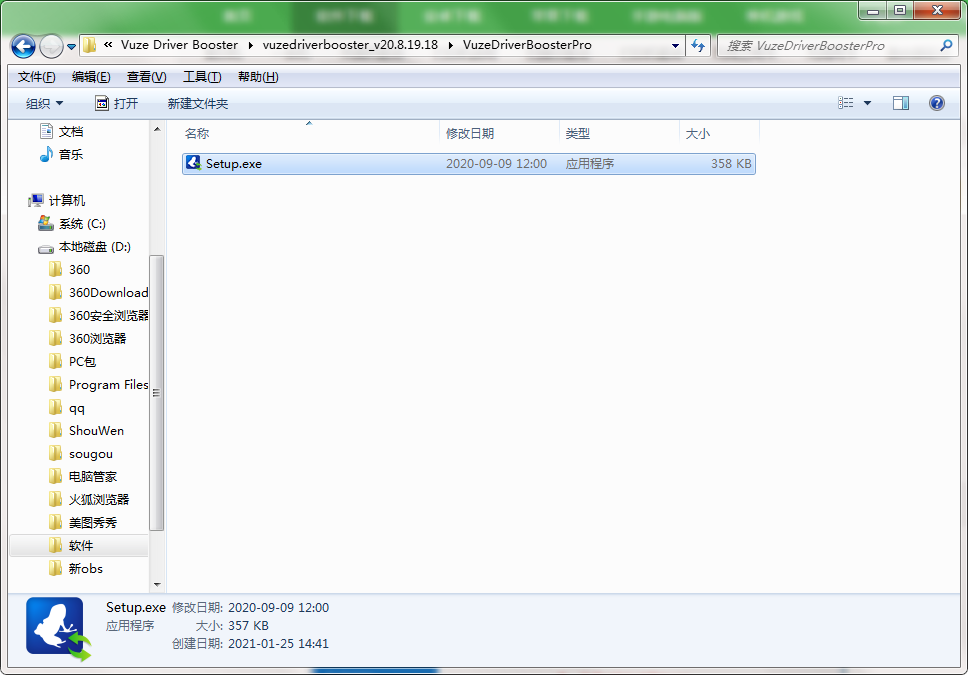Open the 查看(V) menu
The image size is (968, 675).
click(x=146, y=77)
